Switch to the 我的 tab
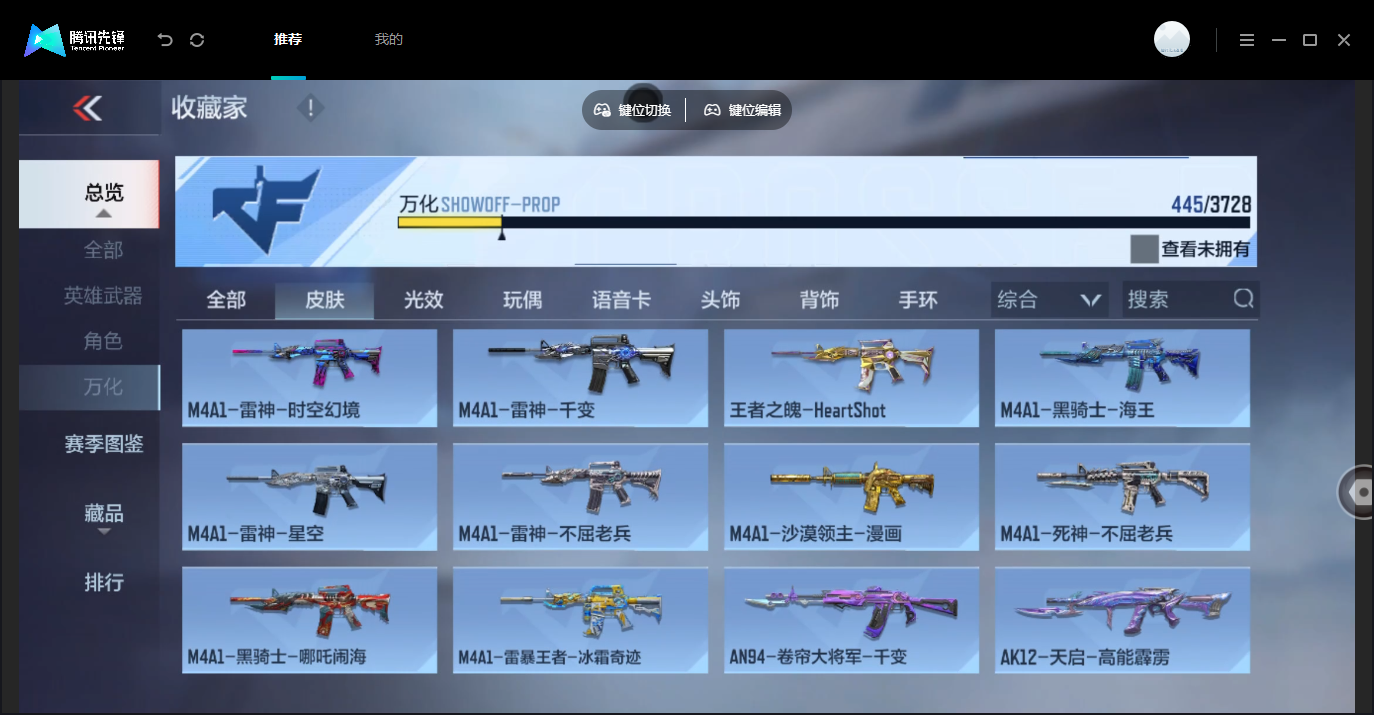The height and width of the screenshot is (715, 1374). 388,40
